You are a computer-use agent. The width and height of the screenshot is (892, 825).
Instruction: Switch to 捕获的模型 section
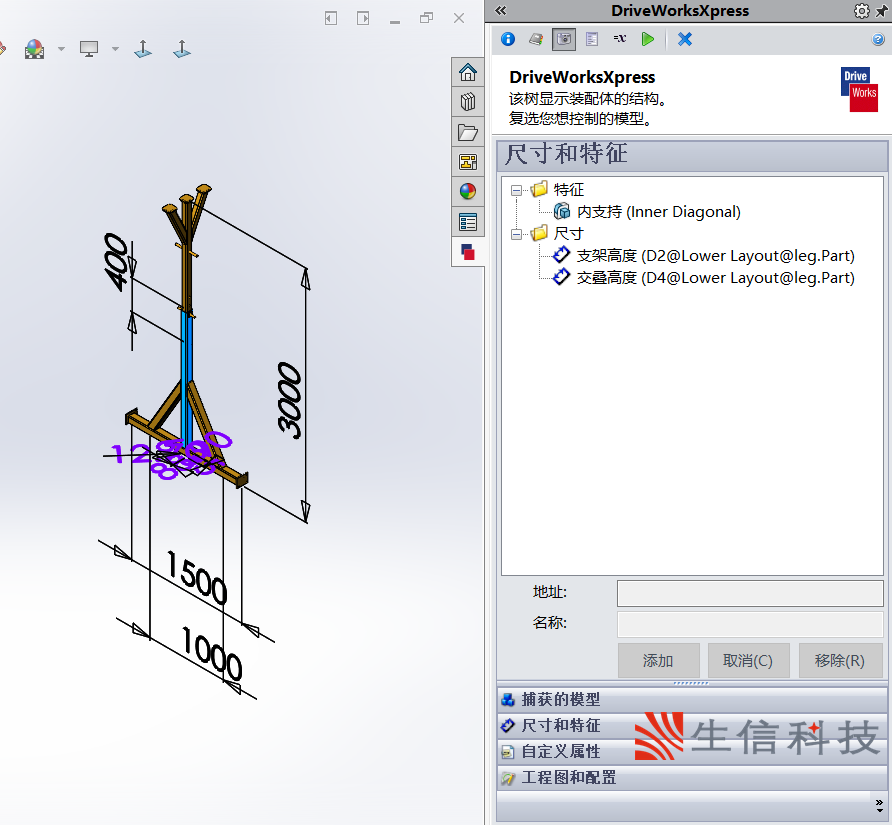pyautogui.click(x=692, y=699)
